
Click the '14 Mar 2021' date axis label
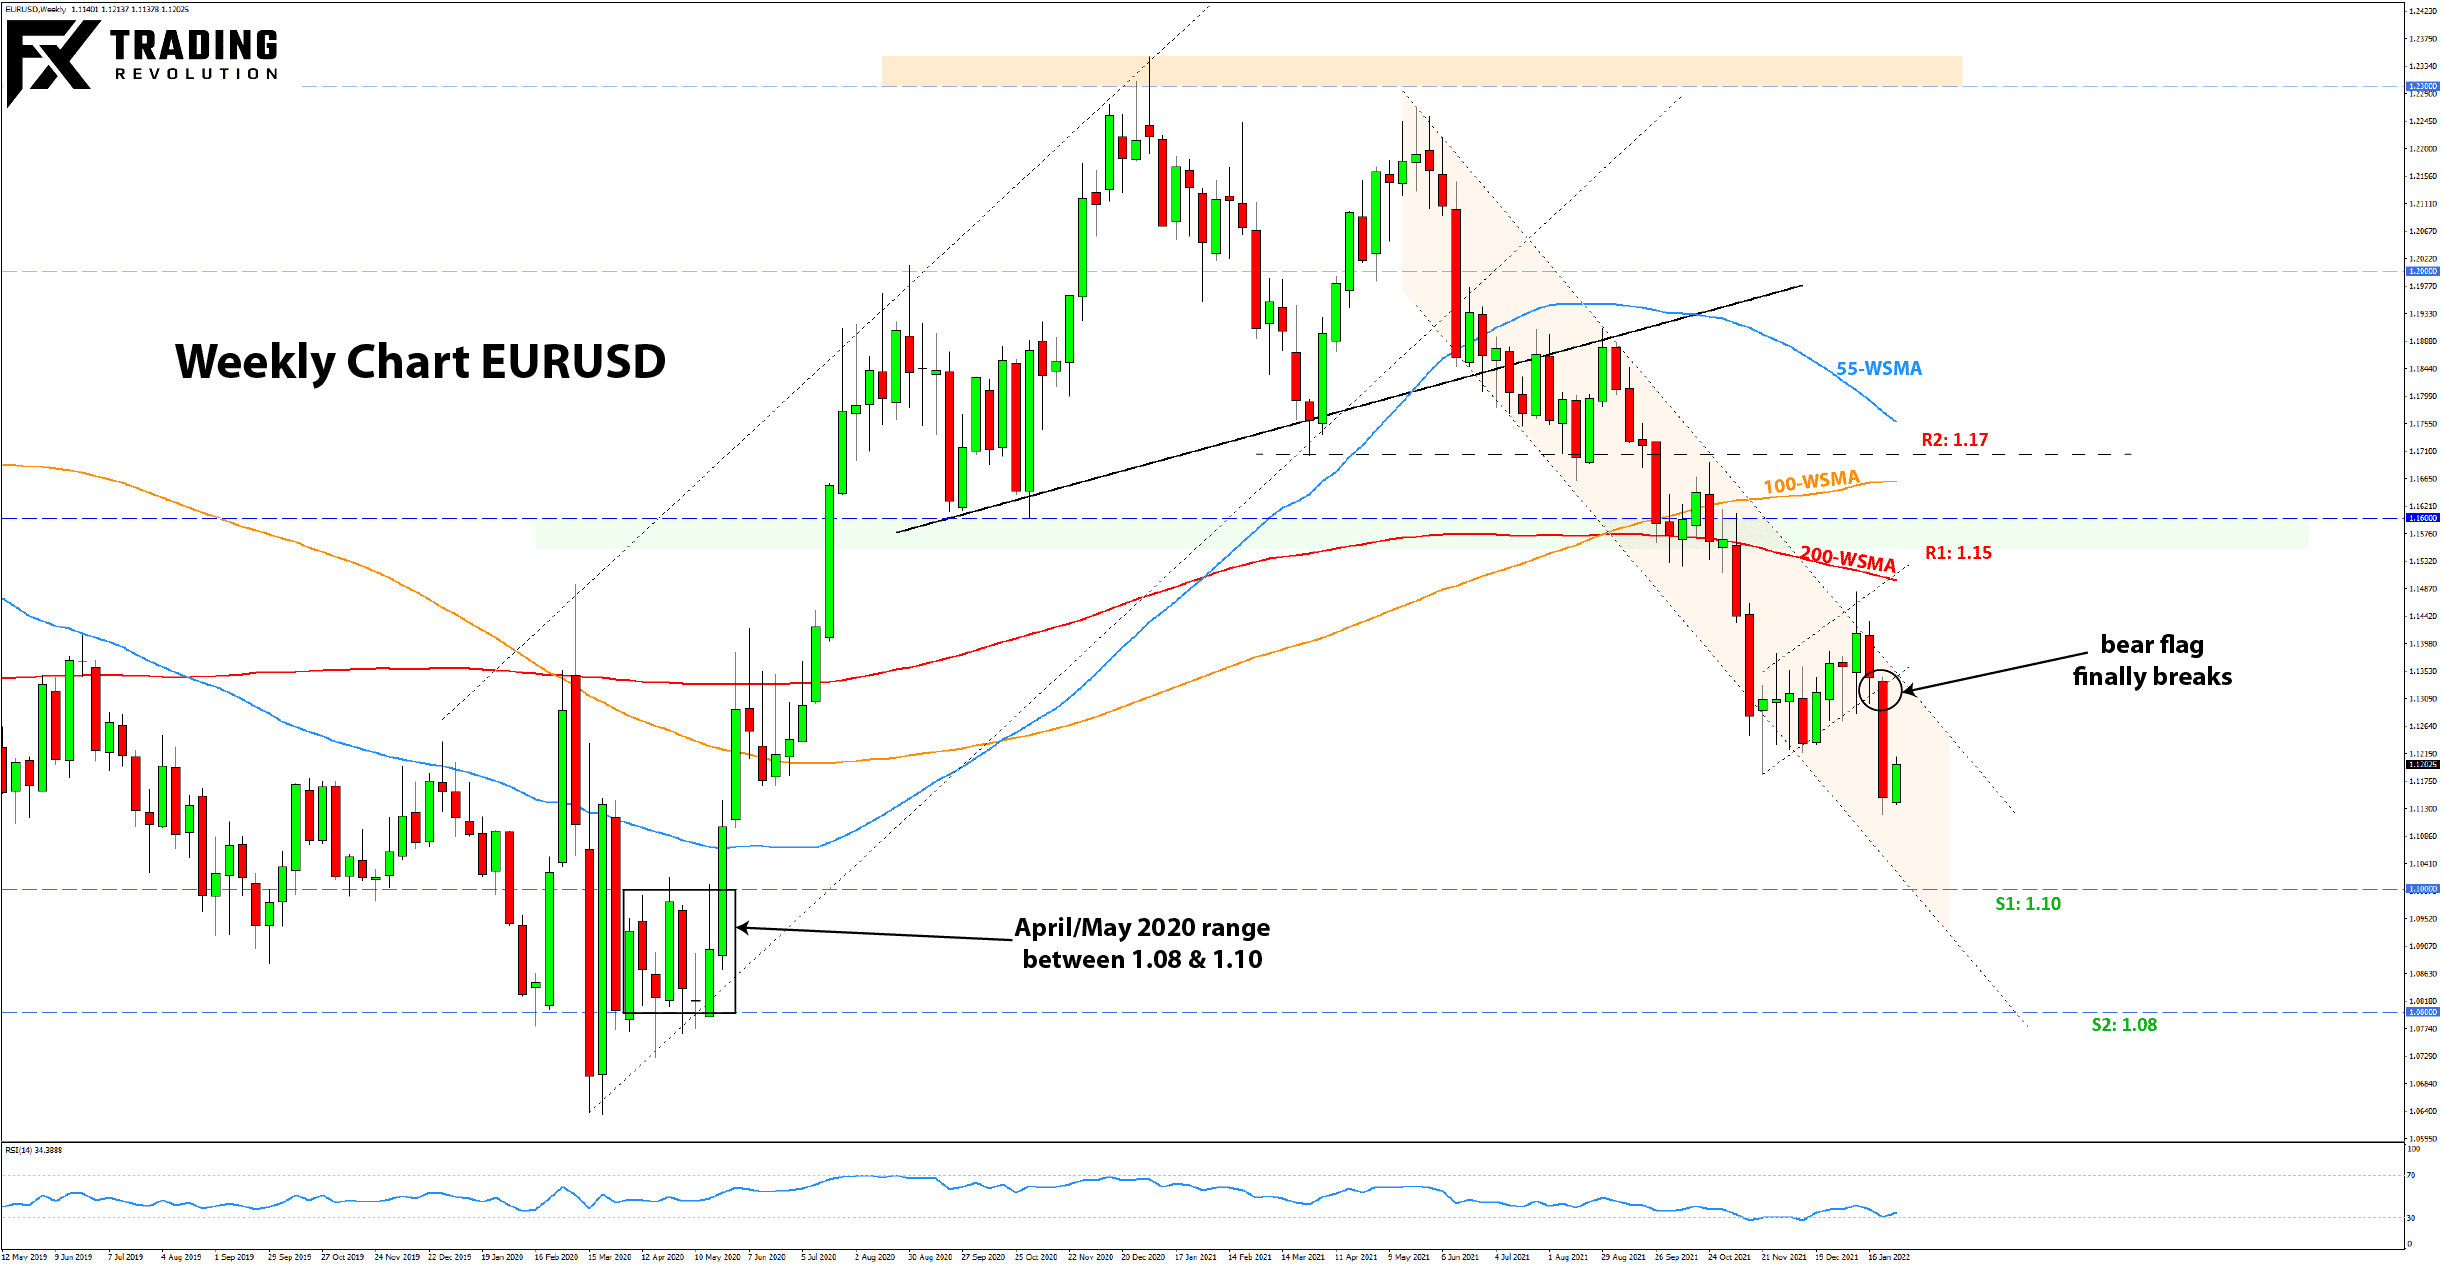(x=1303, y=1257)
